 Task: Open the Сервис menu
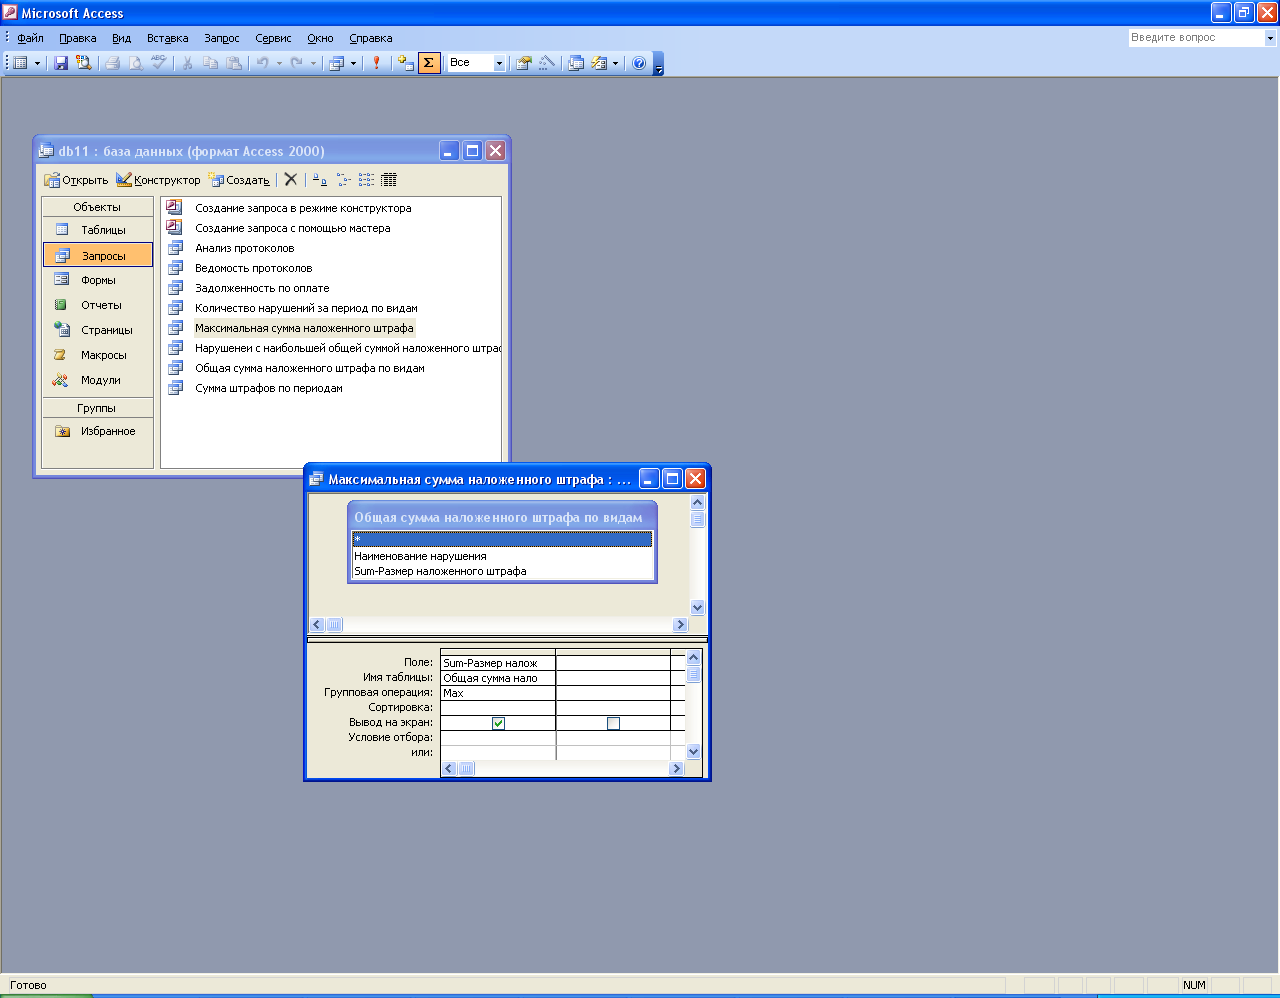point(273,38)
